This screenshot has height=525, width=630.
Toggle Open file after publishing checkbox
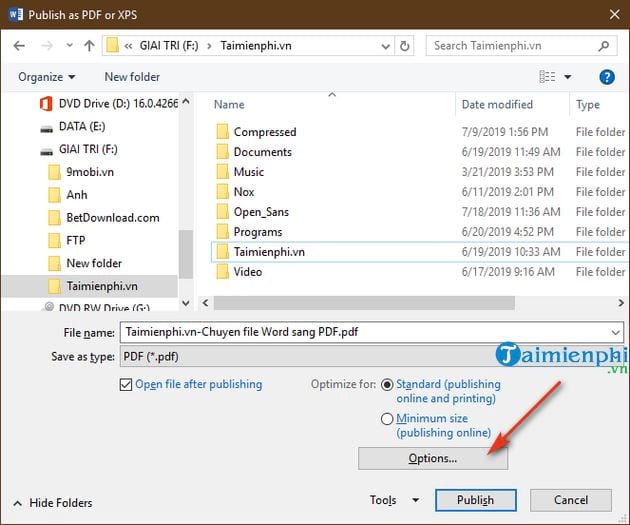click(126, 385)
